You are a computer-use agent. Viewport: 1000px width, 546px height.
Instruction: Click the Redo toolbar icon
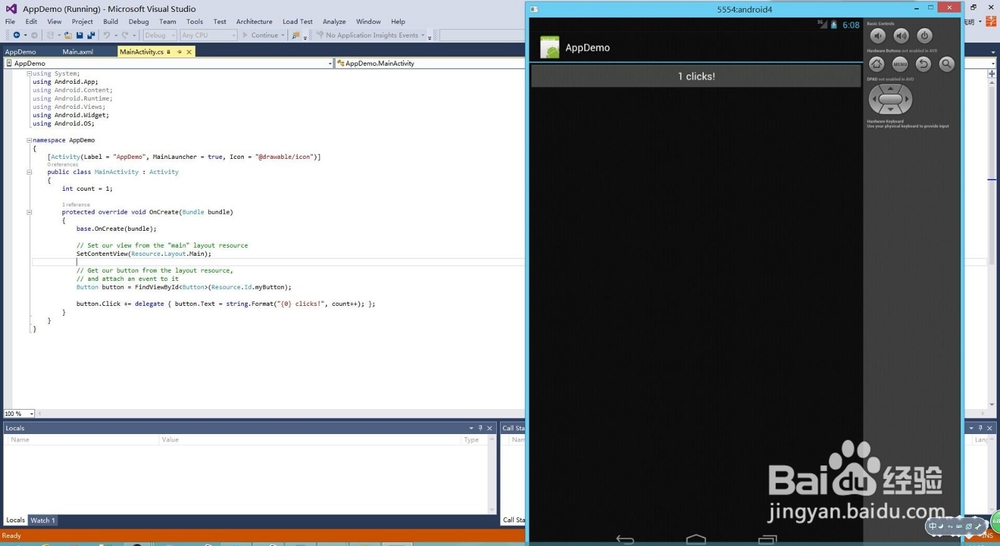tap(125, 35)
